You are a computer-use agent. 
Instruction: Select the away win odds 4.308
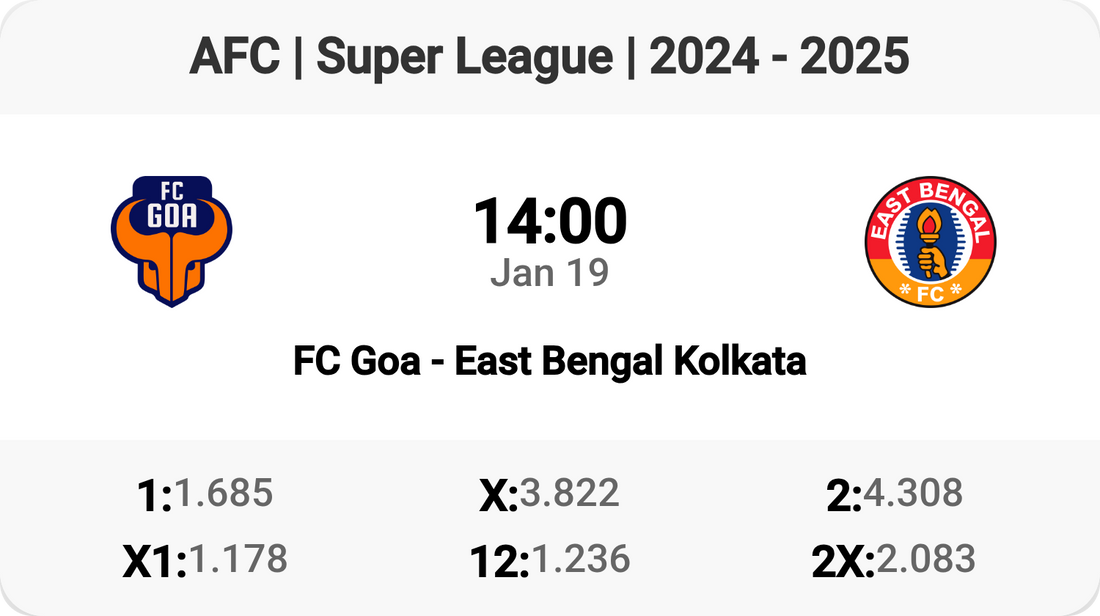(x=913, y=493)
